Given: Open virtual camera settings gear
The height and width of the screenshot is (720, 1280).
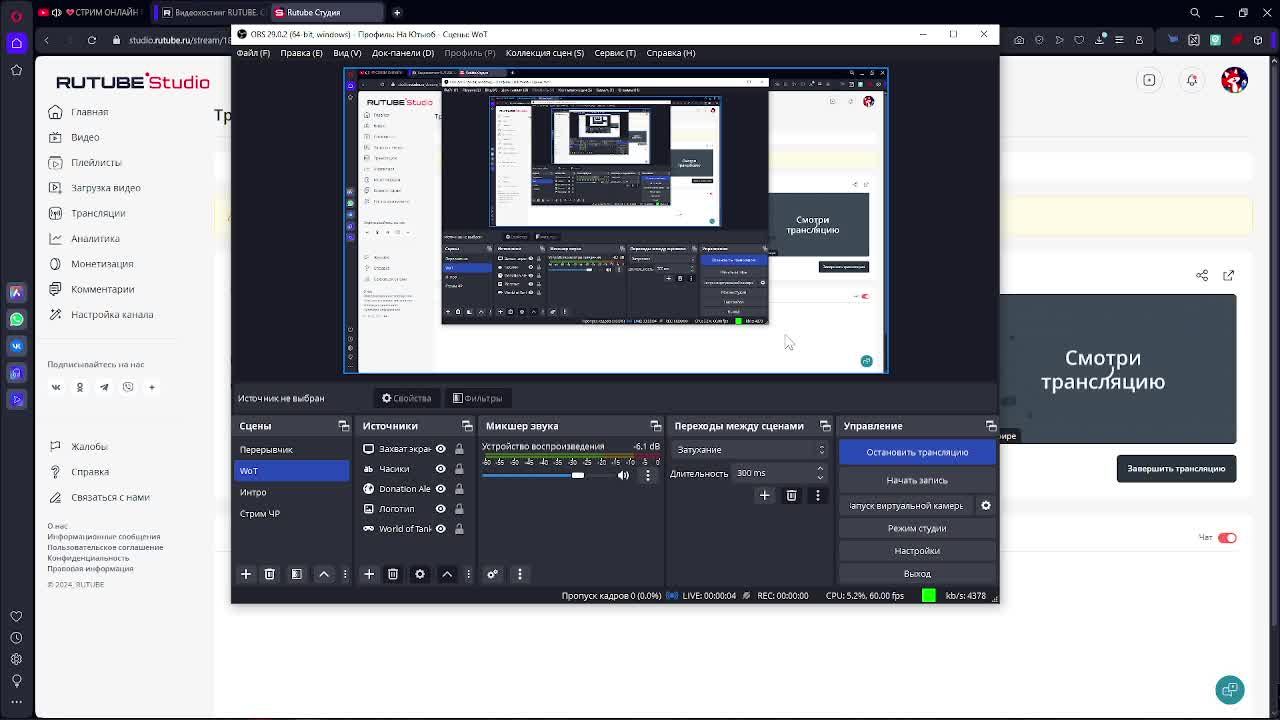Looking at the screenshot, I should (986, 506).
